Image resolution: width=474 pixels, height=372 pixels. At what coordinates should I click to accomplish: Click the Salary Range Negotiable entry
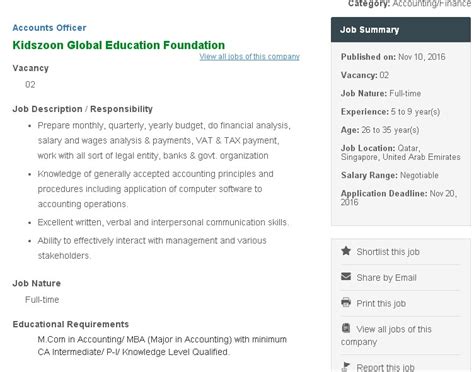[389, 175]
